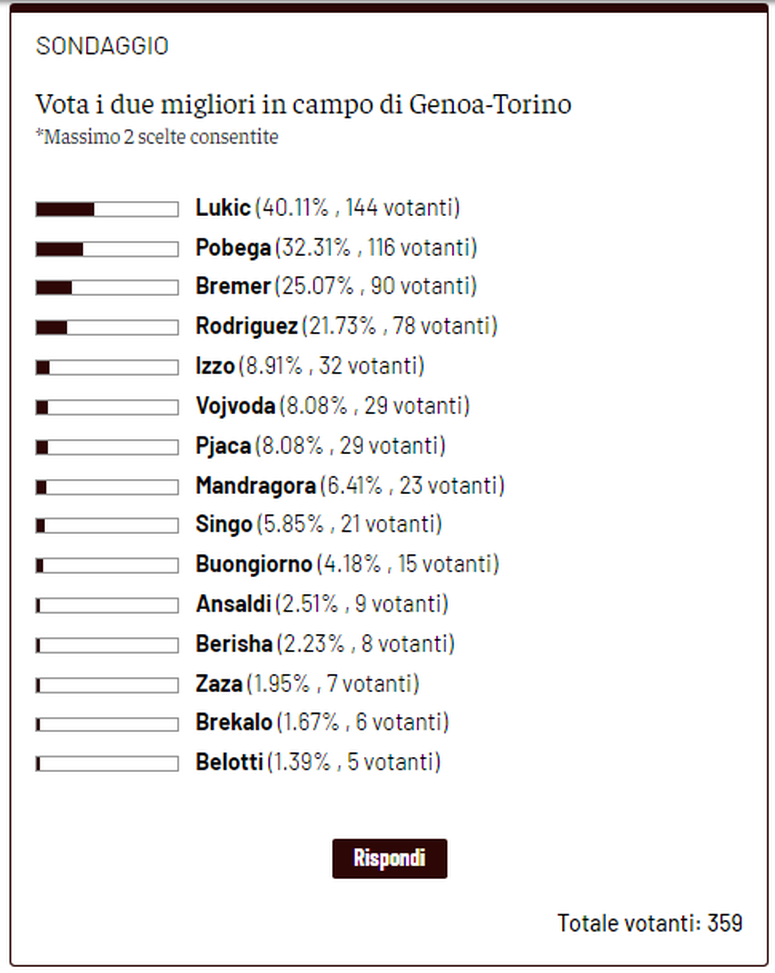Click Lukic's vote progress bar

point(105,208)
